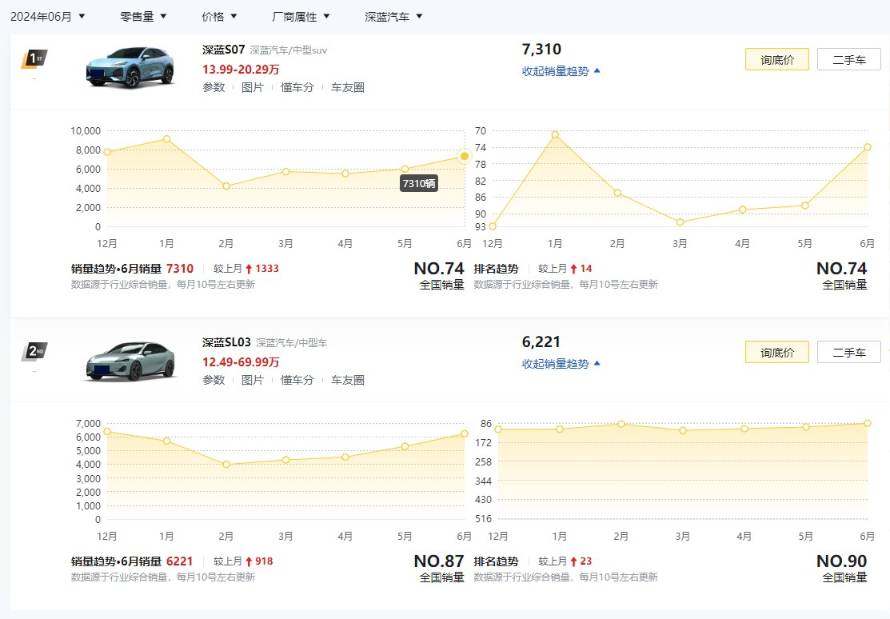Click the 深蓝S07 car thumbnail image

click(x=130, y=67)
